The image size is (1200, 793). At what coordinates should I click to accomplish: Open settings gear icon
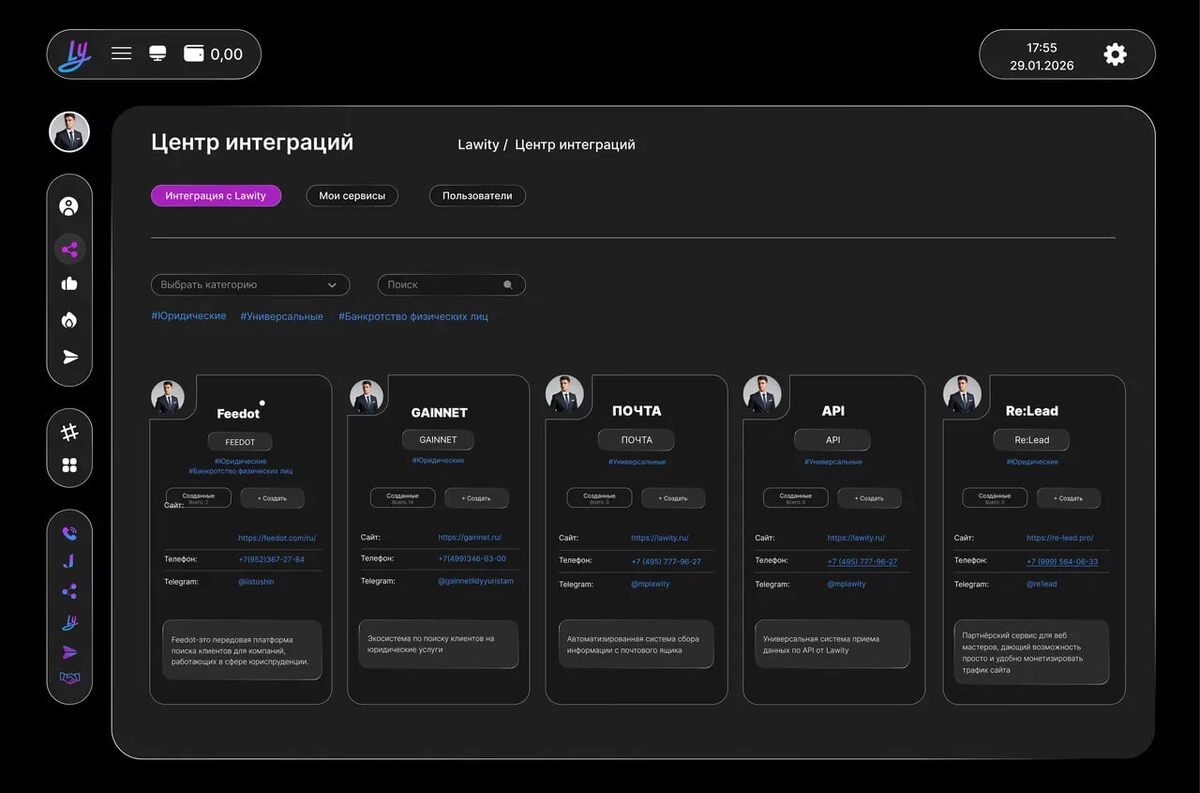(1115, 54)
